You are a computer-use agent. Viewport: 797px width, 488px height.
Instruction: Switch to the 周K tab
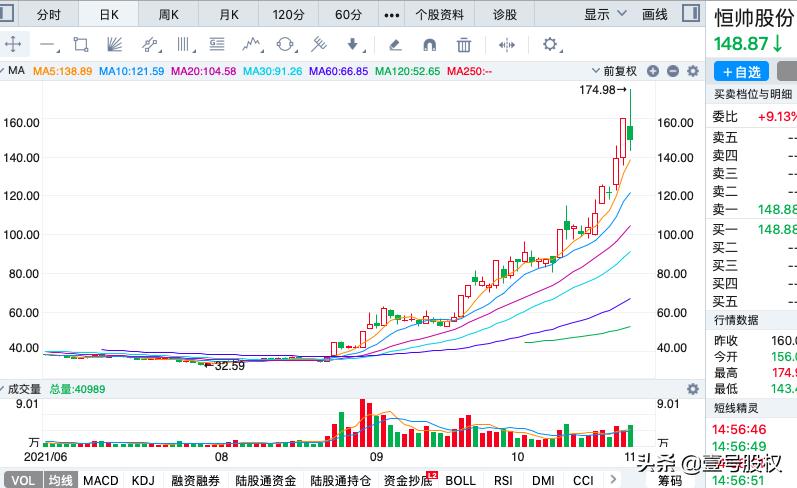[x=169, y=14]
